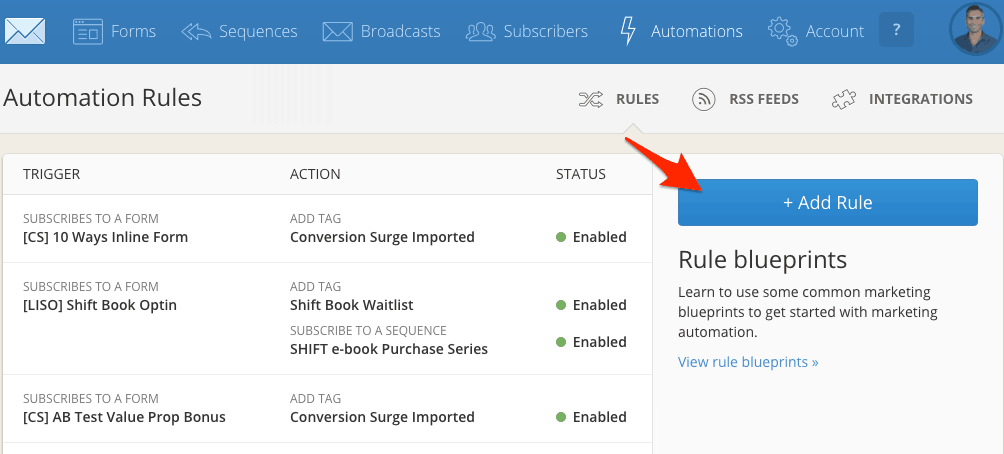Toggle Enabled status for SHIFT e-book Purchase Series
The image size is (1004, 454).
[591, 342]
